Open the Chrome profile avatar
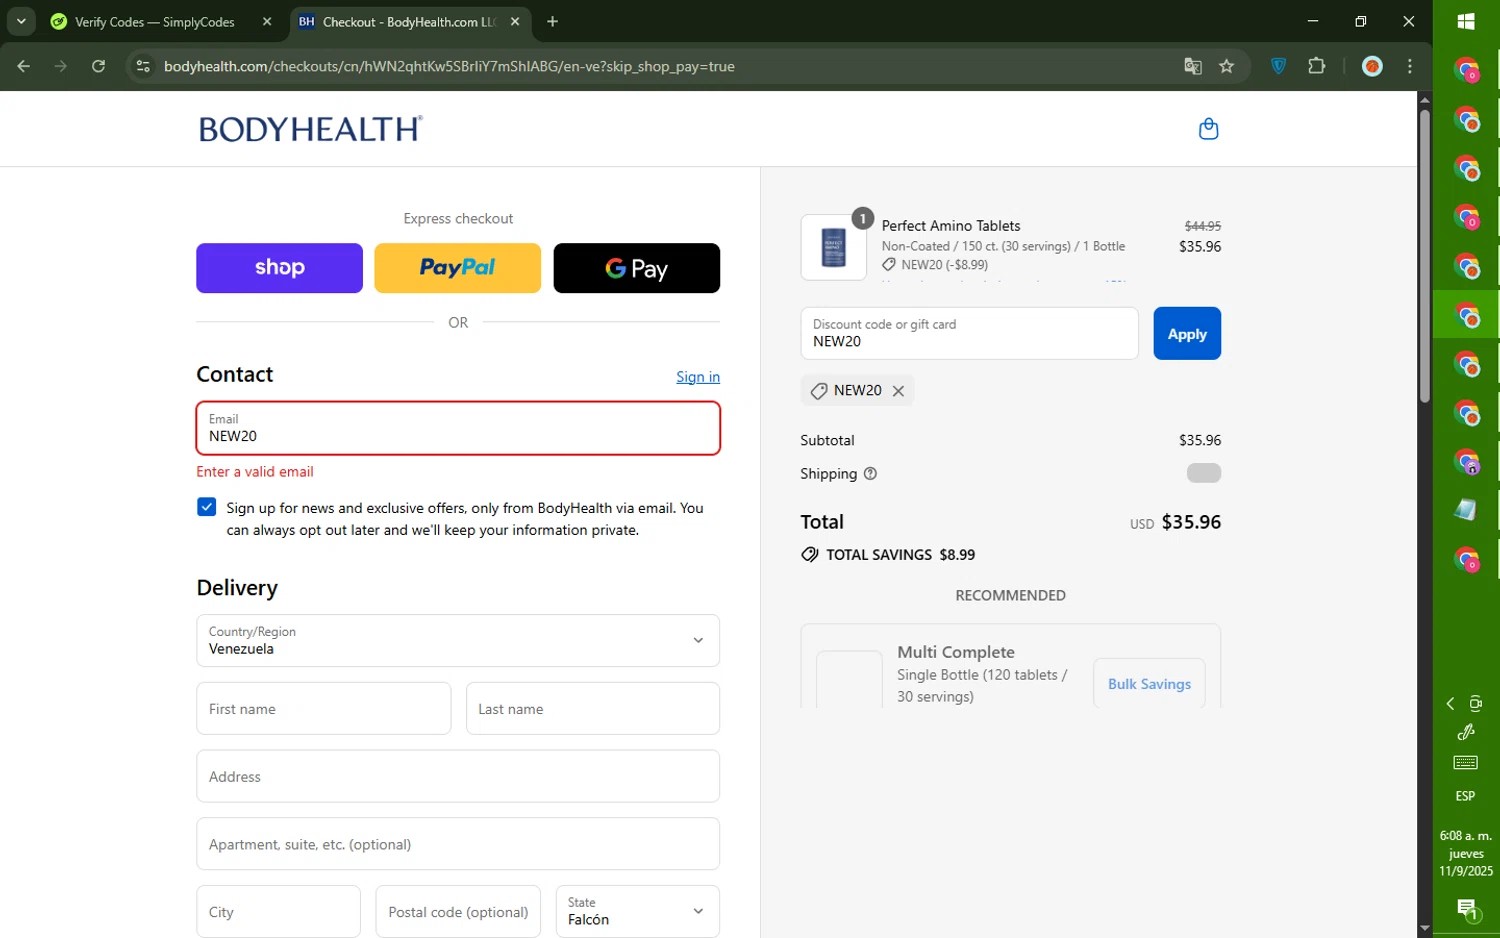Screen dimensions: 1500x938 1373,66
